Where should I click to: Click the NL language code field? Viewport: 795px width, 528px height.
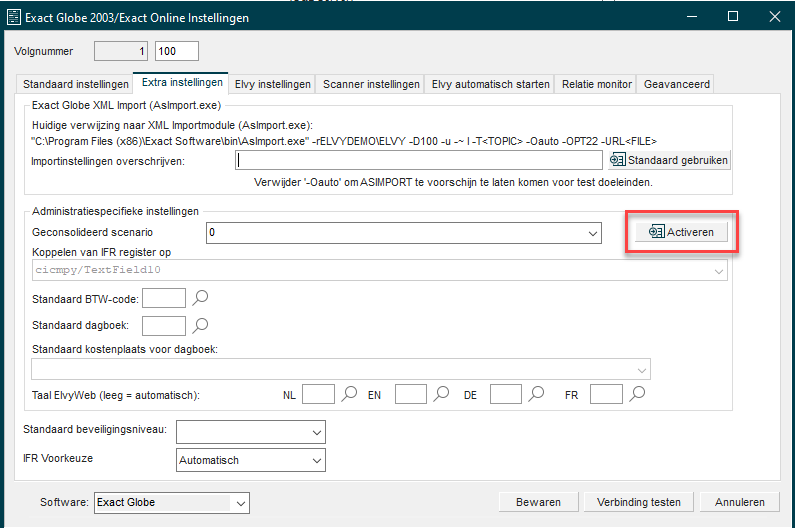click(x=318, y=394)
